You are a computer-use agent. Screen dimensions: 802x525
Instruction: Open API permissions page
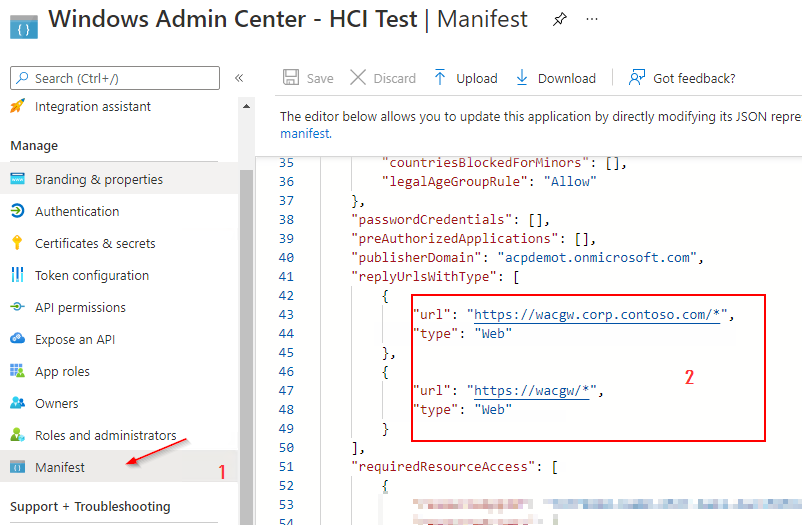80,308
